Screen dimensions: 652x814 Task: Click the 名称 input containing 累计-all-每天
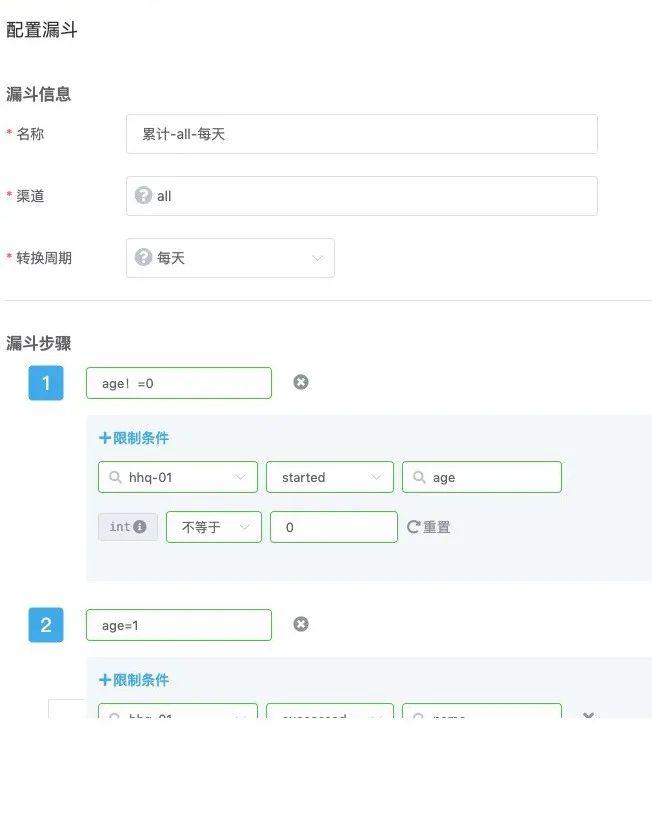(x=360, y=133)
